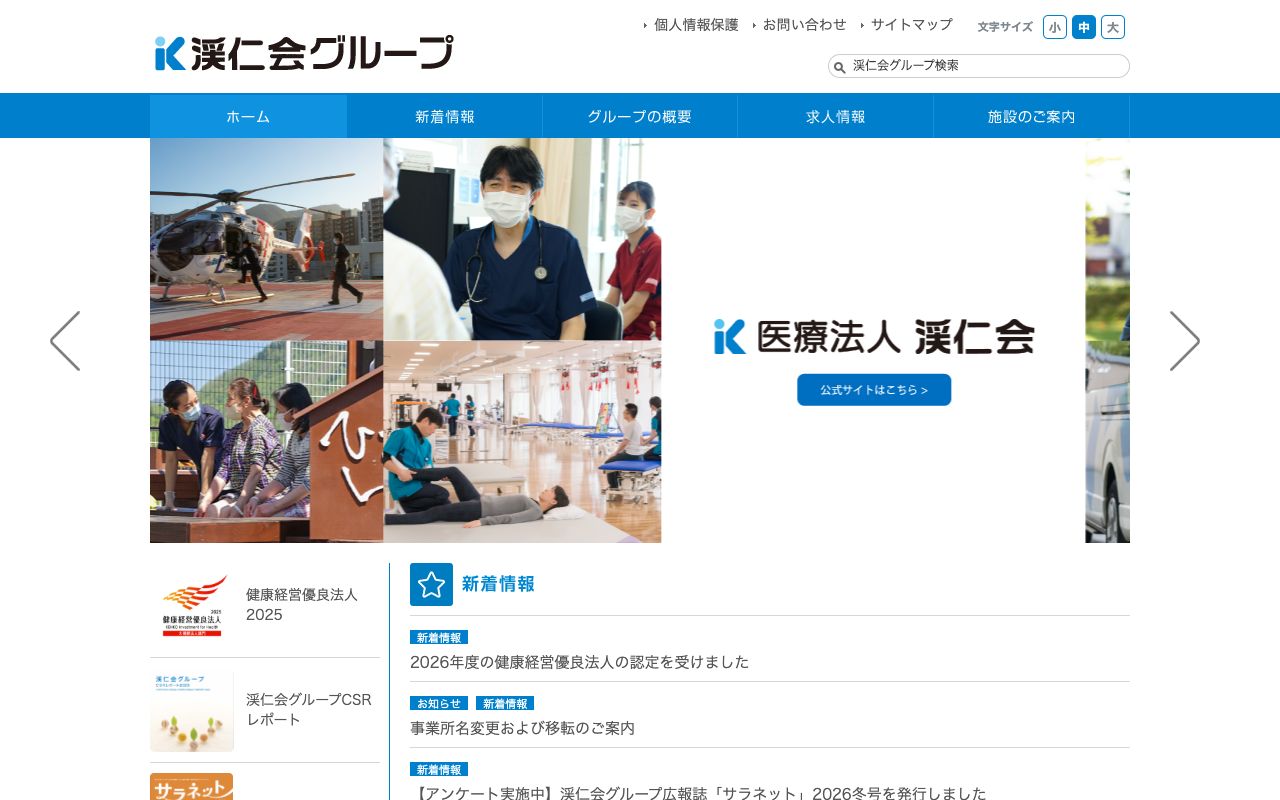Open the 施設のご案内 tab
The width and height of the screenshot is (1280, 800).
point(1031,116)
